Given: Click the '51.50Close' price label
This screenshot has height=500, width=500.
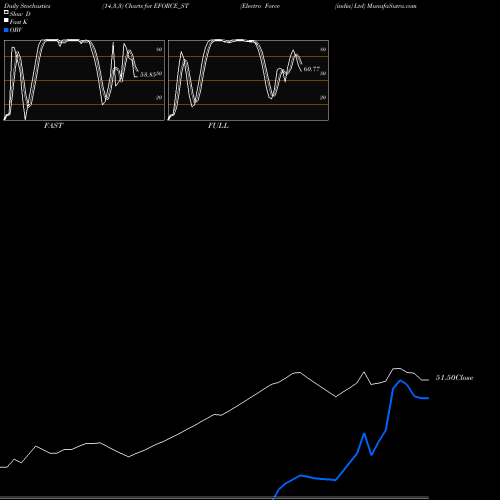Looking at the screenshot, I should 454,378.
